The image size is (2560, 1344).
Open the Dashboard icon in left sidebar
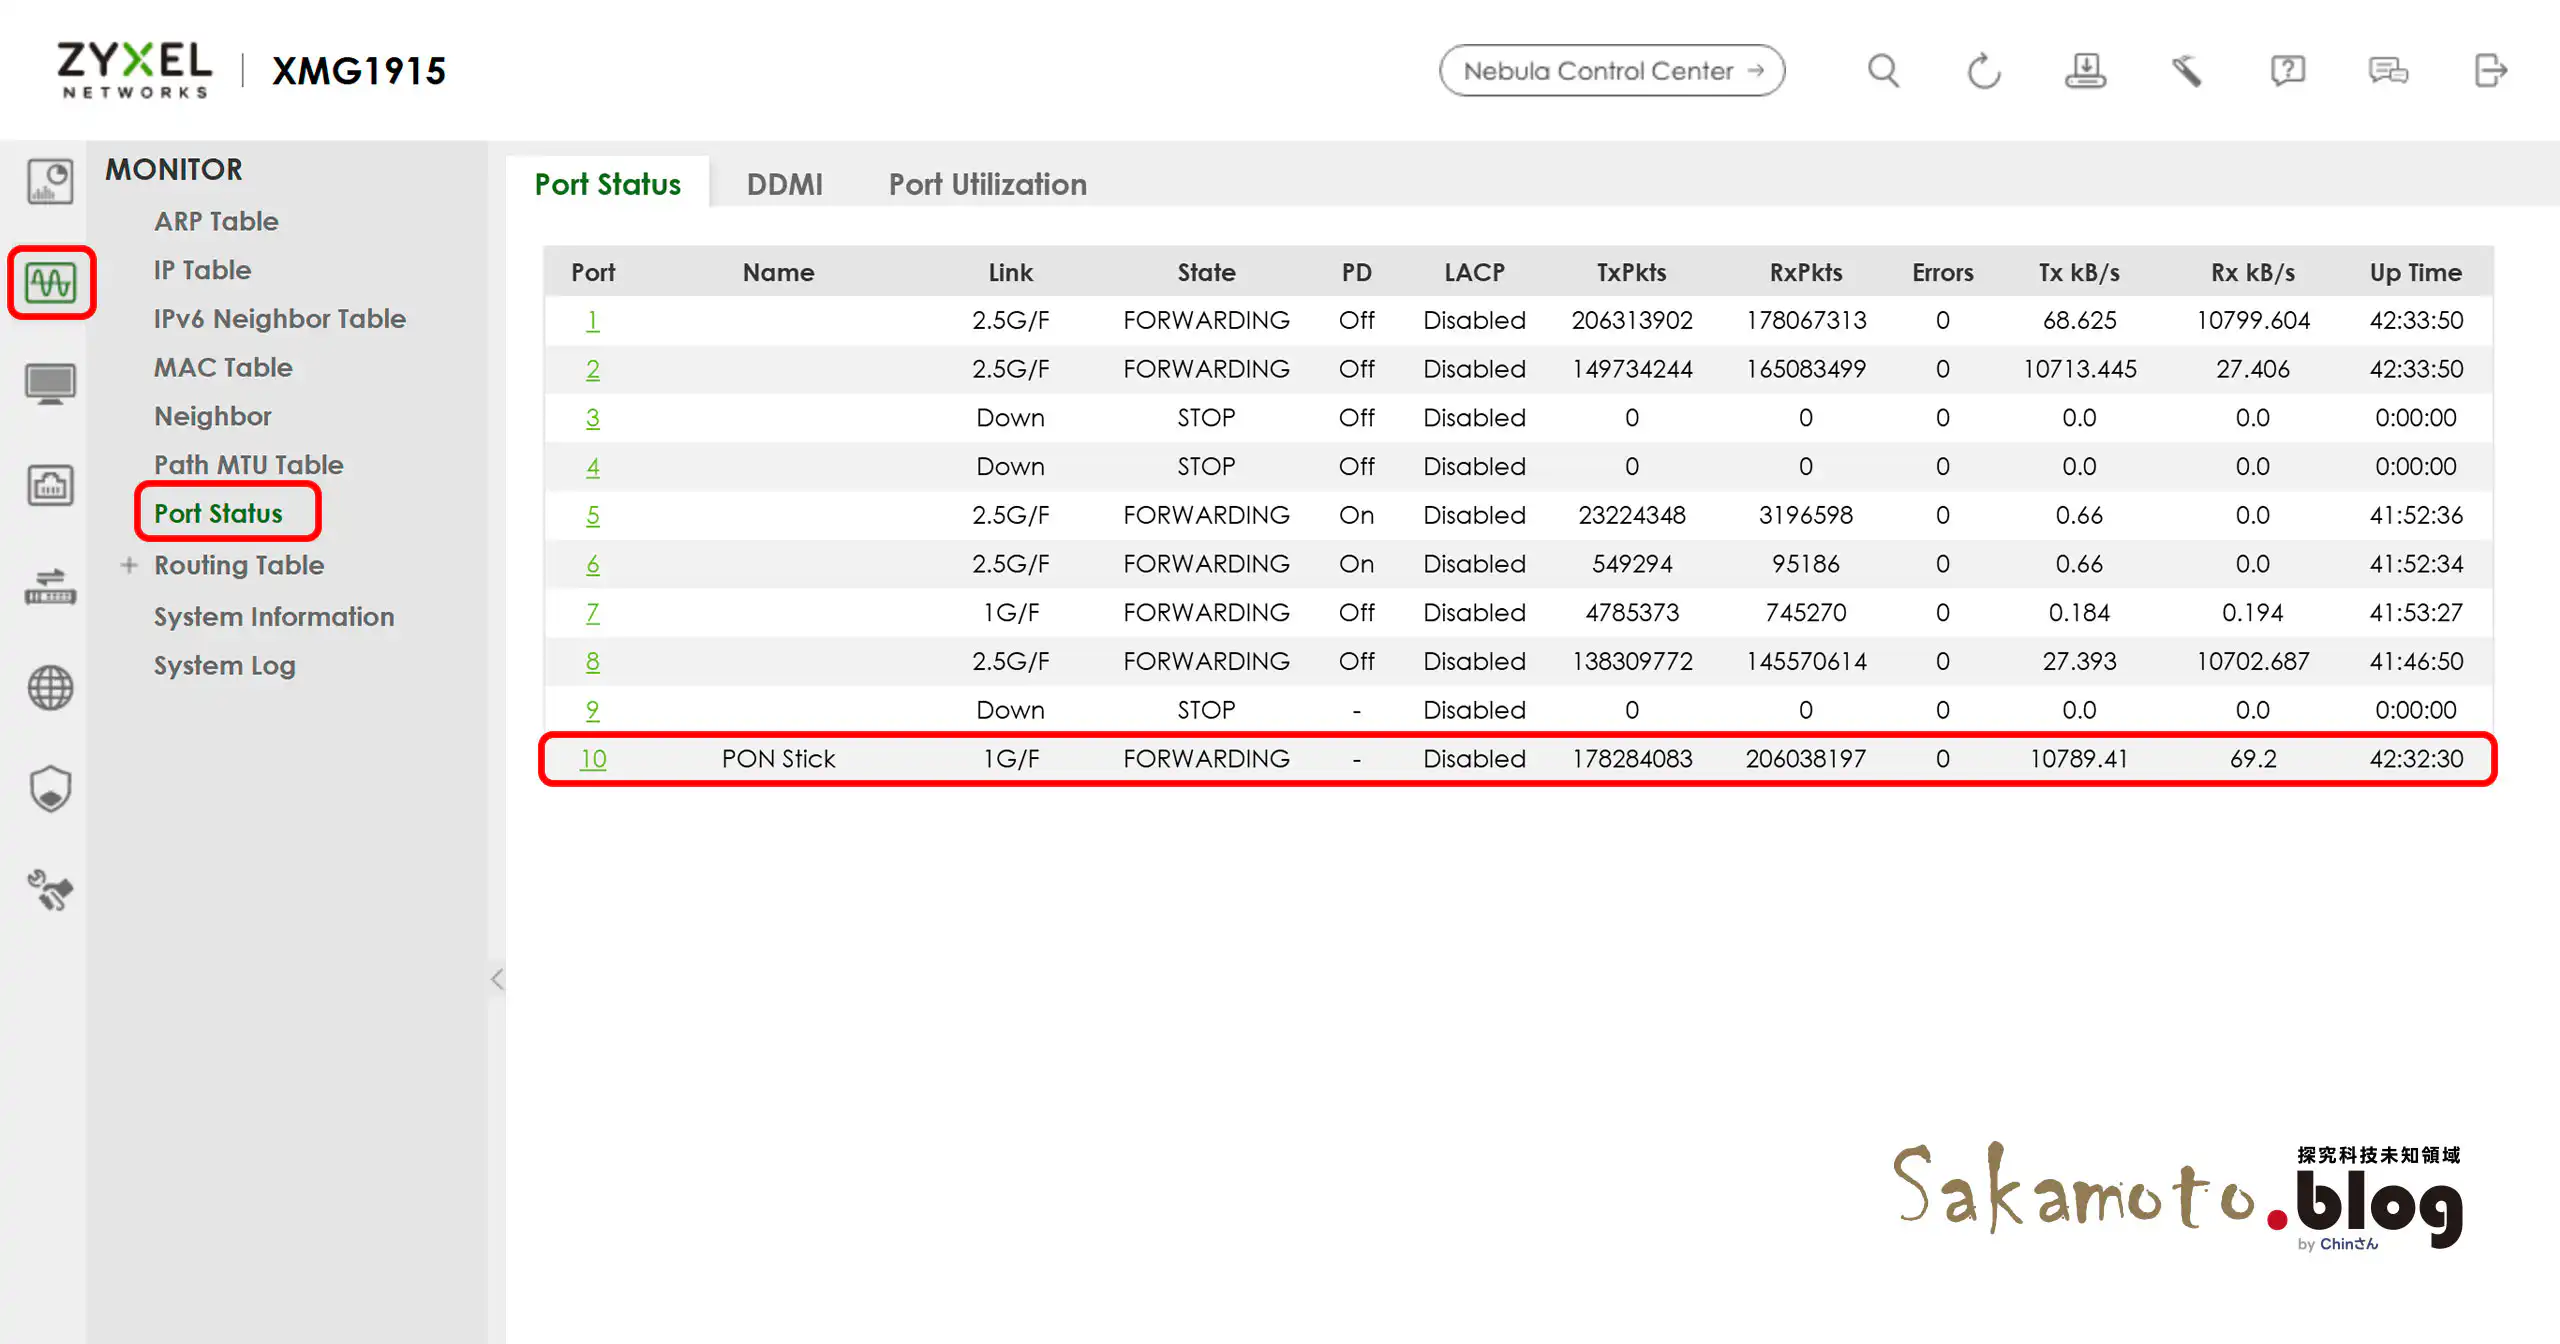click(50, 182)
